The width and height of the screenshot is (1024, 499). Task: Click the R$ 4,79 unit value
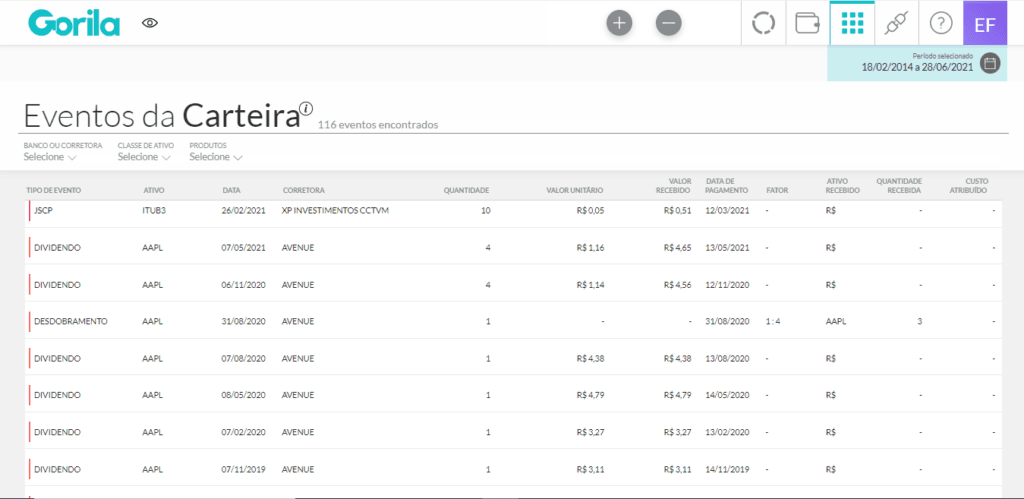pyautogui.click(x=591, y=395)
